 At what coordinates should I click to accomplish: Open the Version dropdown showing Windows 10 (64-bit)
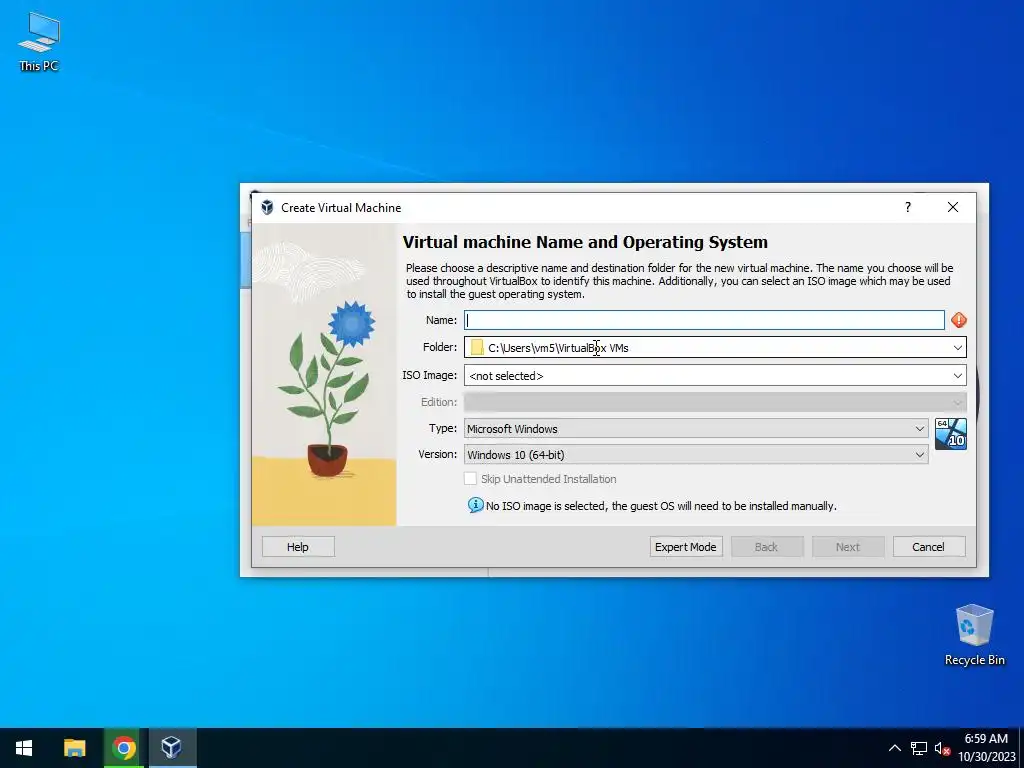(x=696, y=455)
